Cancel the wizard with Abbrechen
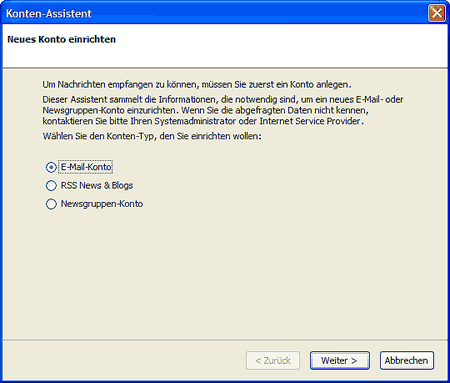450x383 pixels. [x=407, y=361]
